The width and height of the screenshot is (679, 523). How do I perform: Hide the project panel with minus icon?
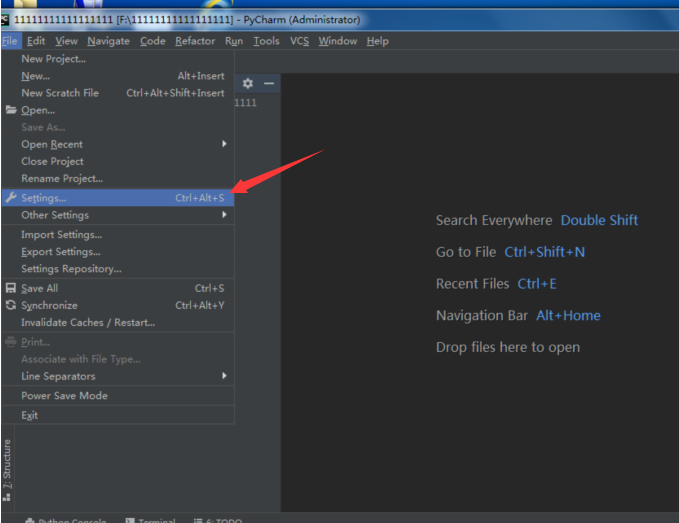coord(269,83)
